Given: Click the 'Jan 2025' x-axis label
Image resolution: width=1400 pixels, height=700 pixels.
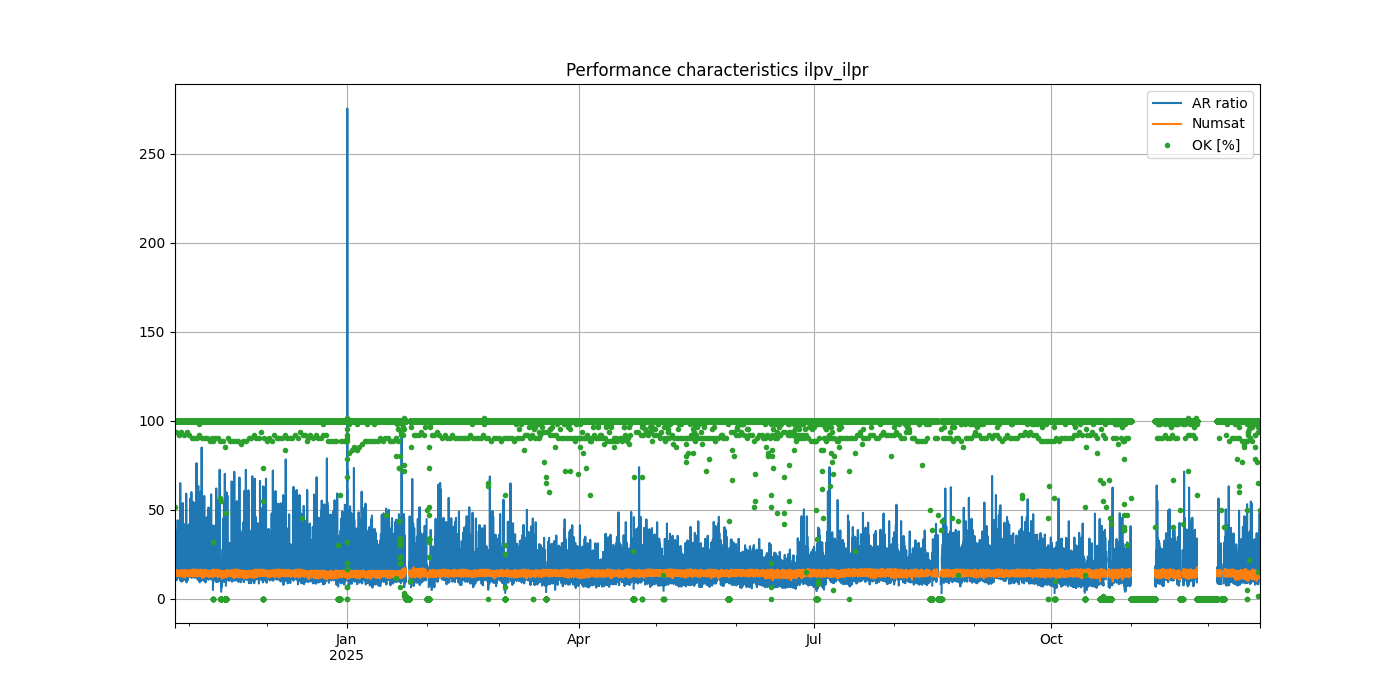Looking at the screenshot, I should [x=346, y=647].
